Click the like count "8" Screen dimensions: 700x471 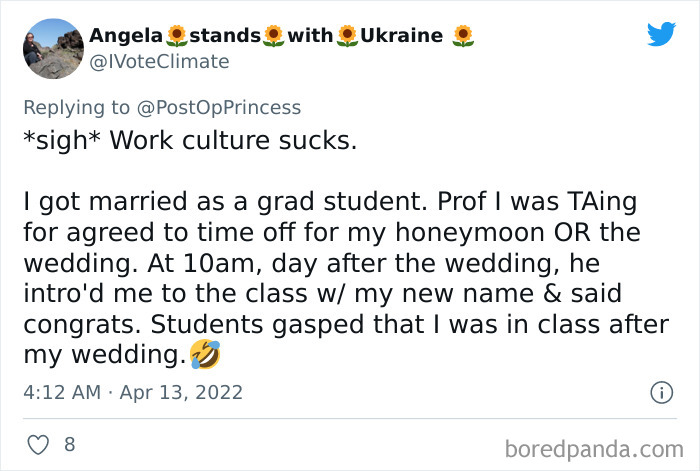(69, 444)
